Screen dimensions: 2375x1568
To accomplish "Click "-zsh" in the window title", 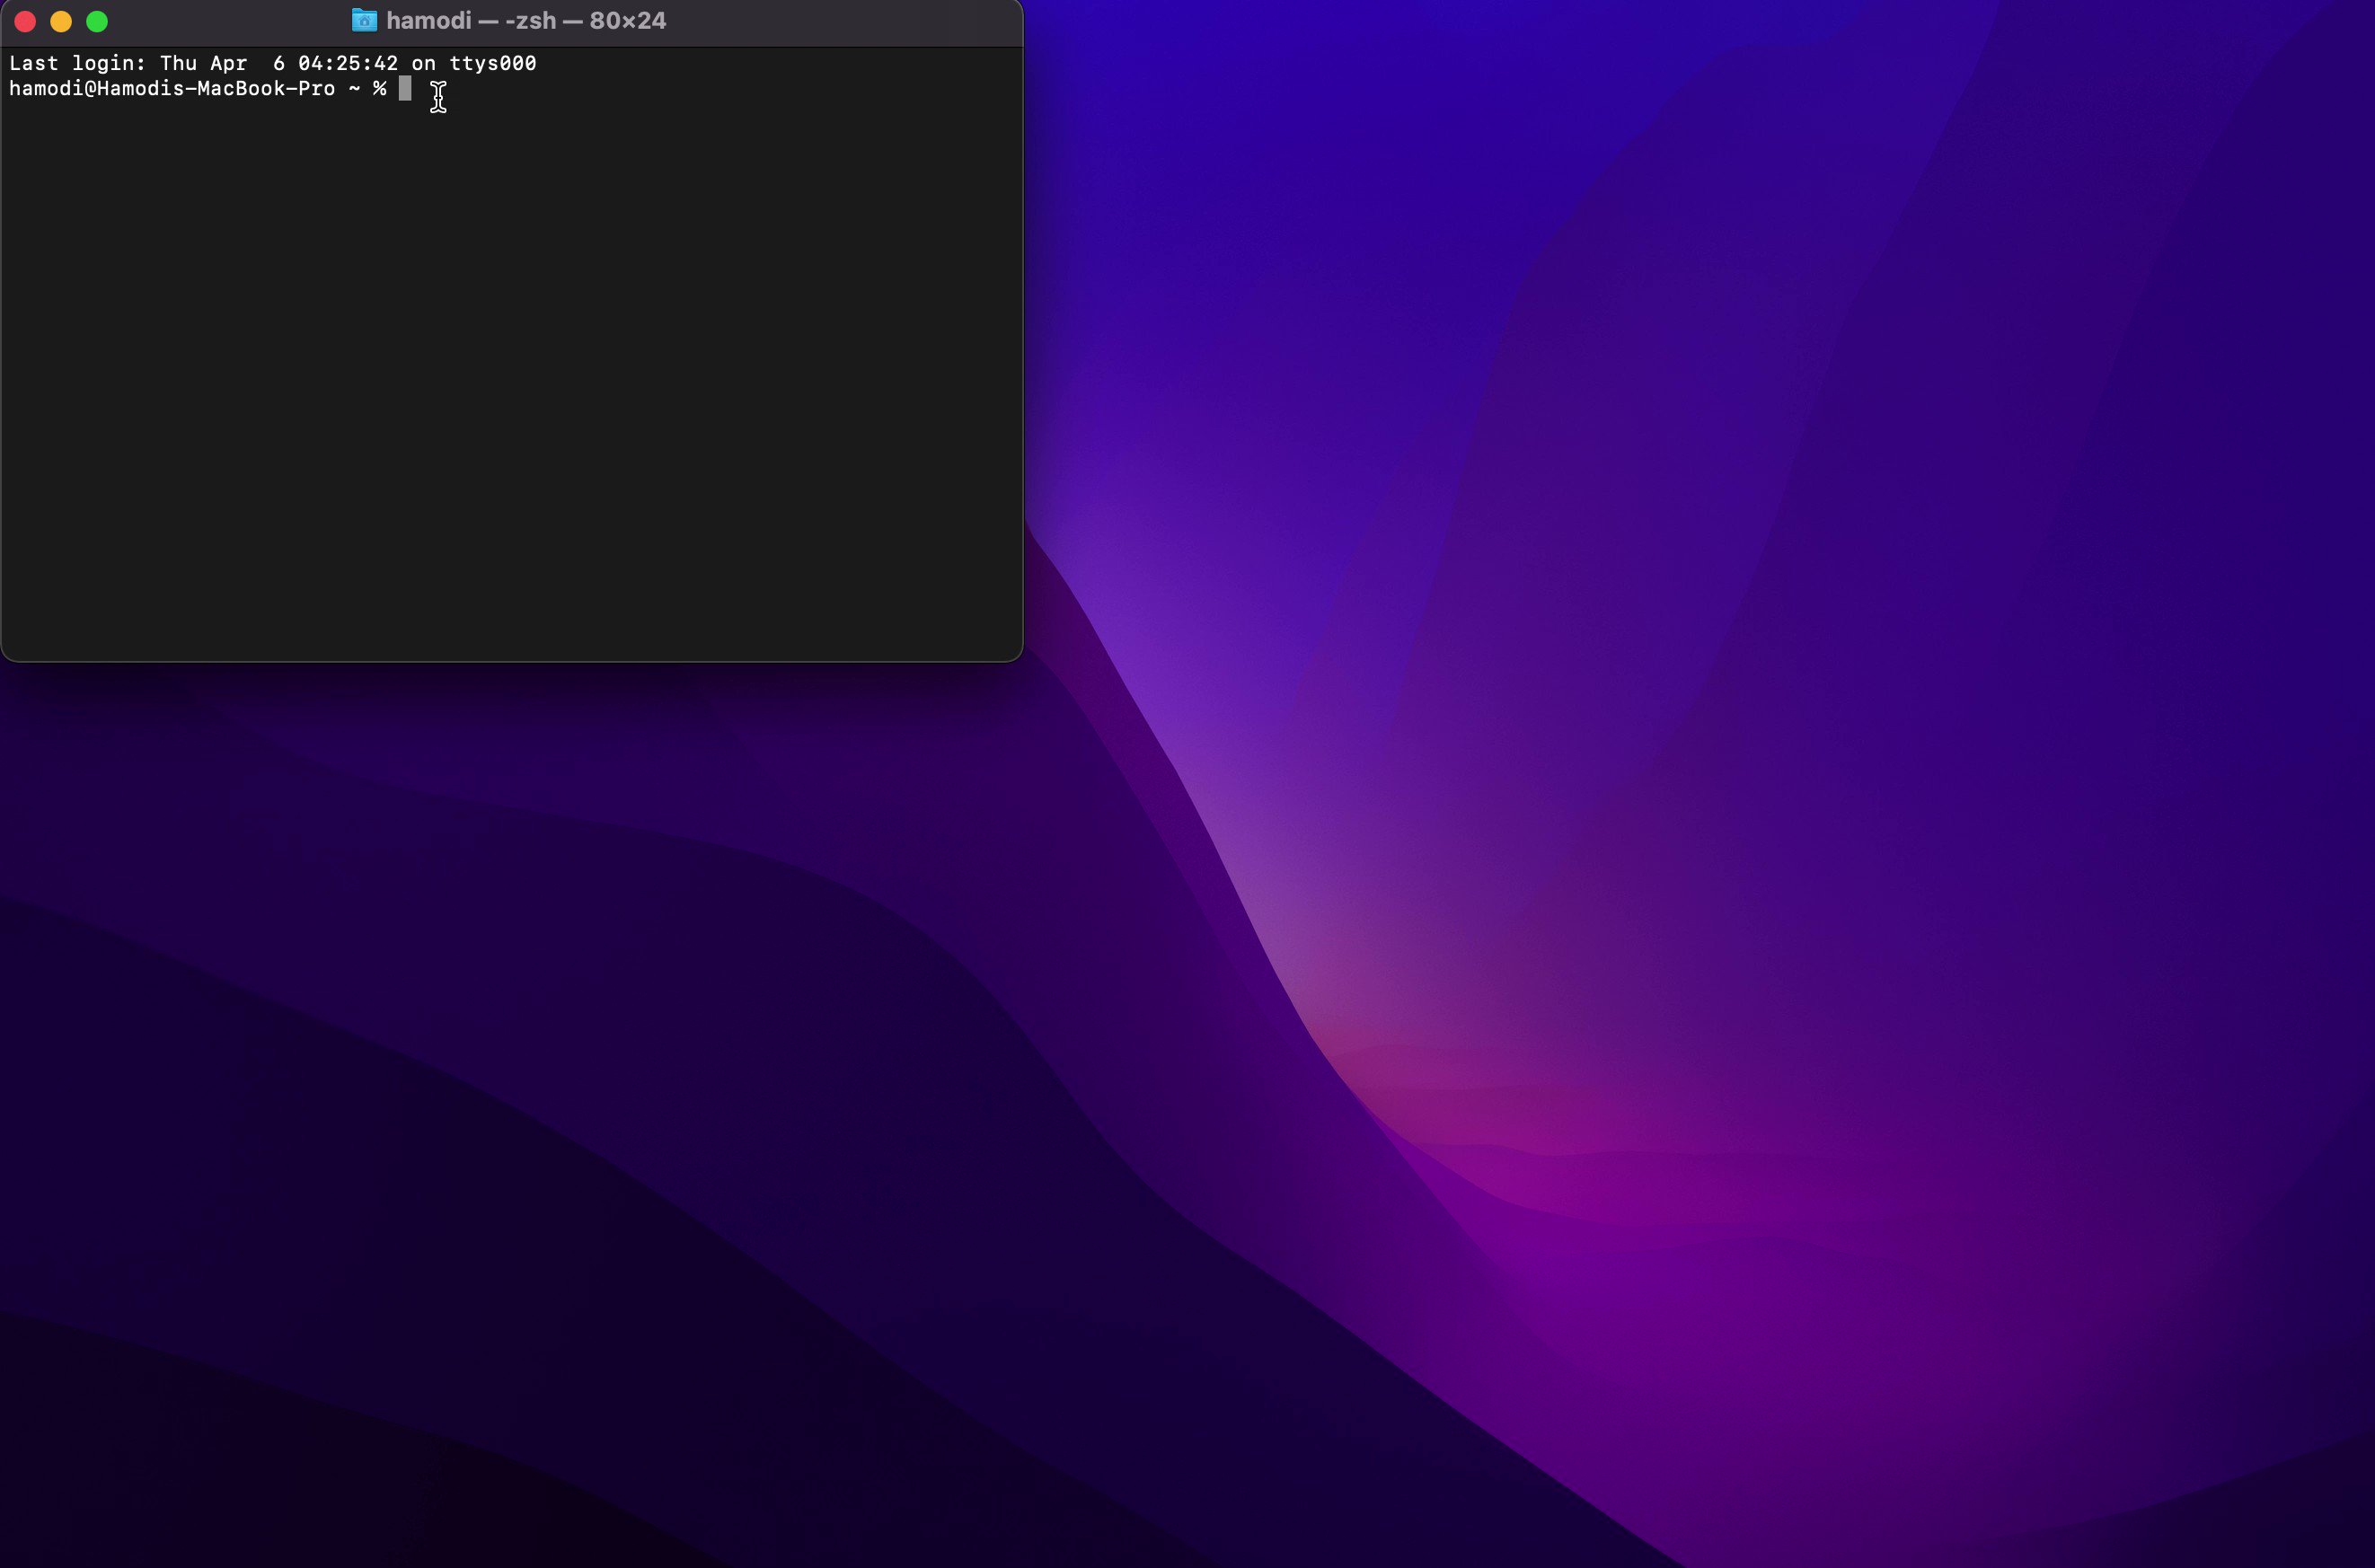I will click(x=530, y=21).
